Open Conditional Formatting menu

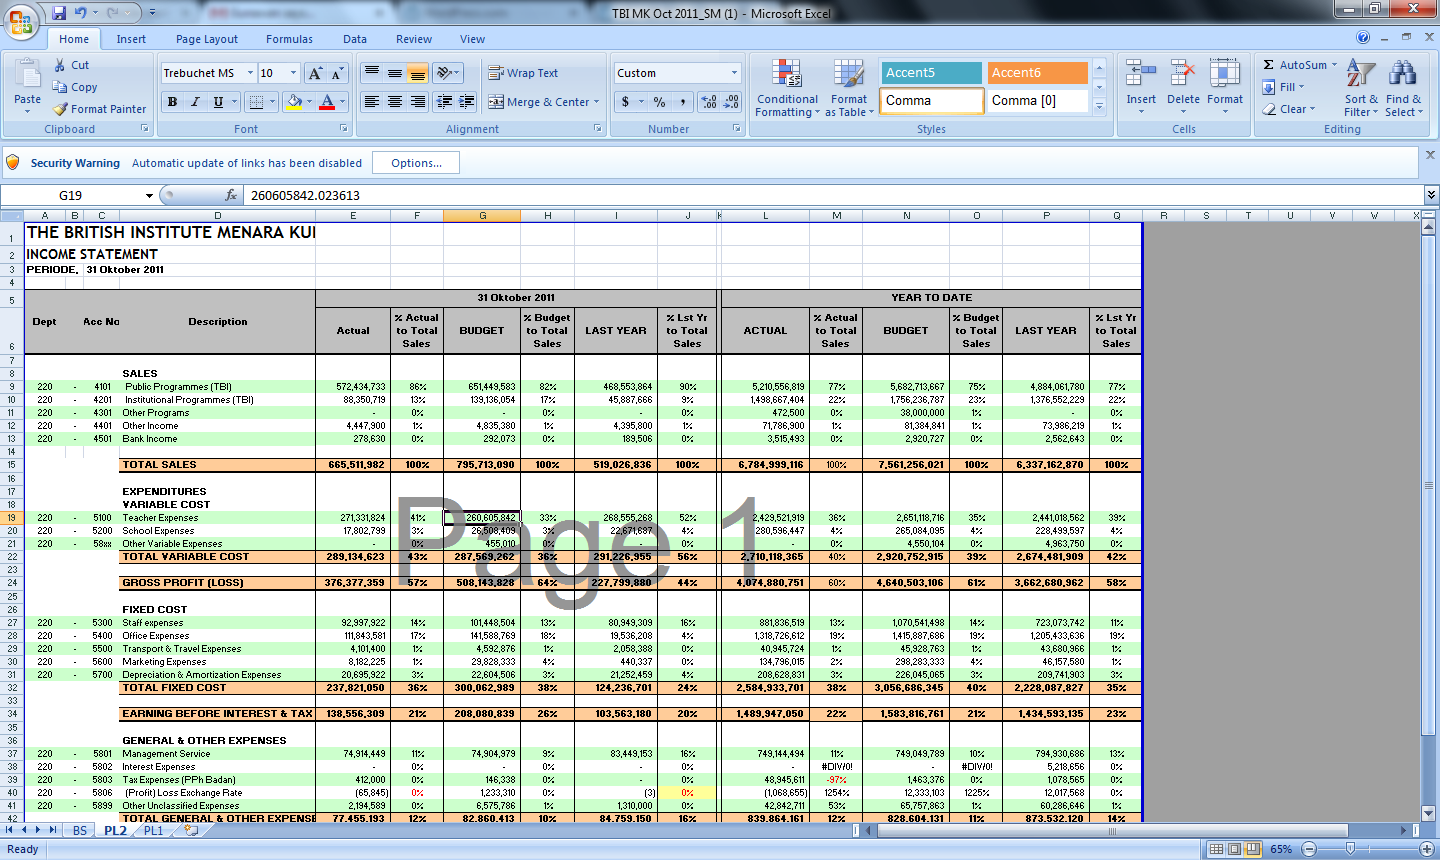pos(787,88)
